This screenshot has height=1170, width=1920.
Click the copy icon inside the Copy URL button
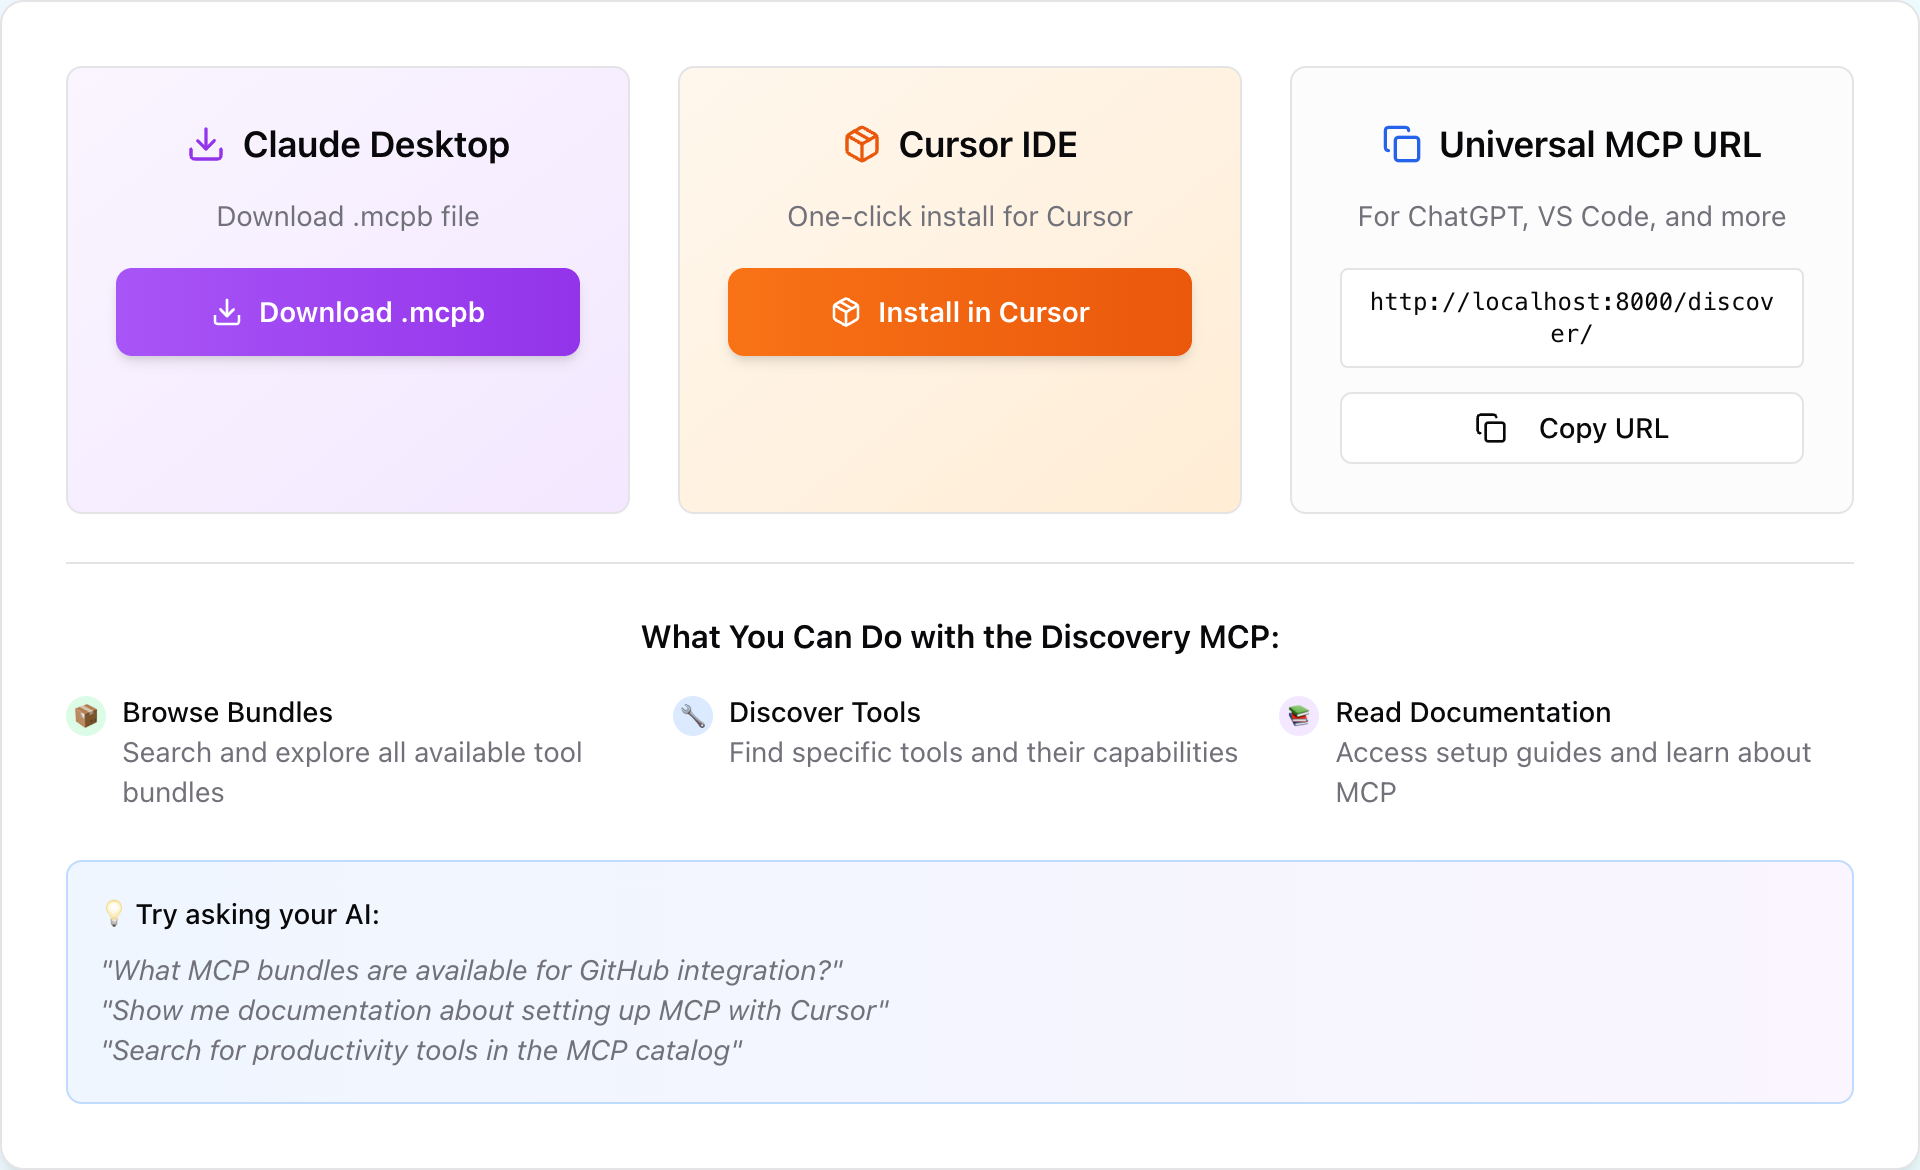coord(1491,428)
